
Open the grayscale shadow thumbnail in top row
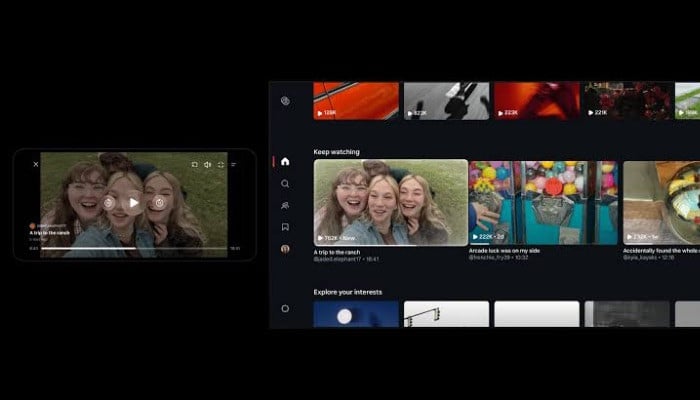pos(446,100)
